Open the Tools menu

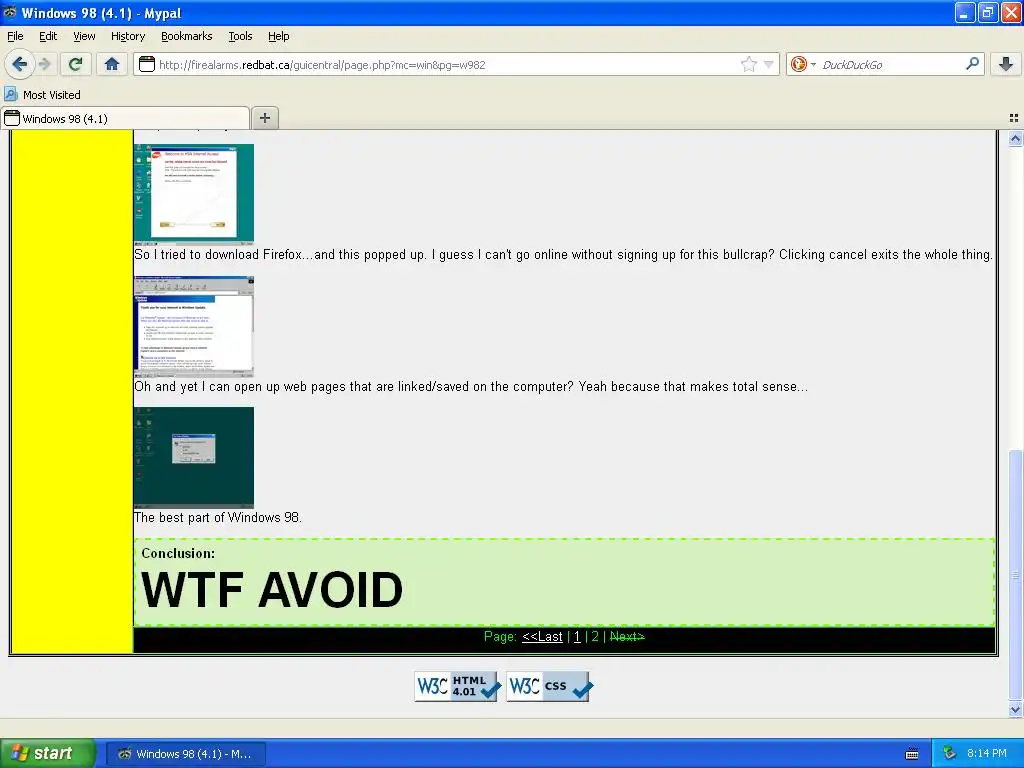click(240, 36)
